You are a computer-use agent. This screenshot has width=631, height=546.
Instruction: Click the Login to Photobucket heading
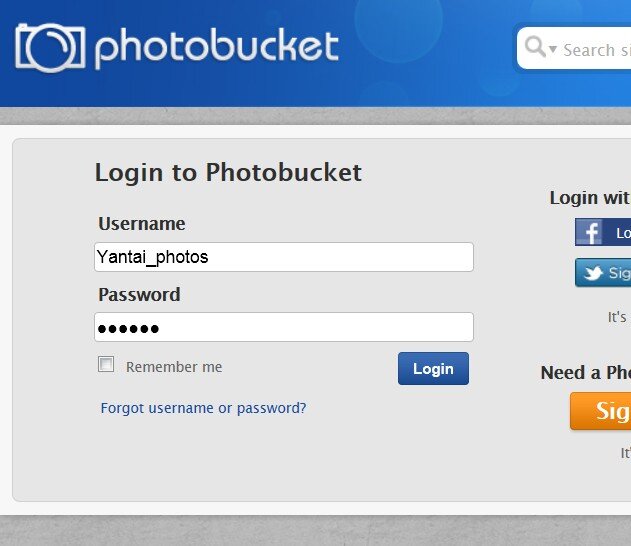(228, 173)
